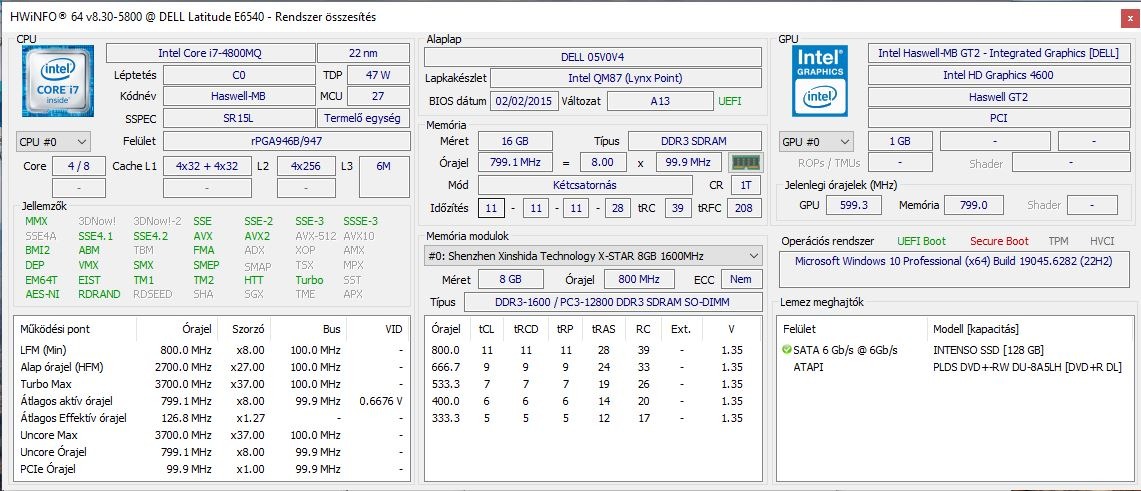
Task: Click the DDR3 SDRAM memory type field
Action: click(695, 141)
